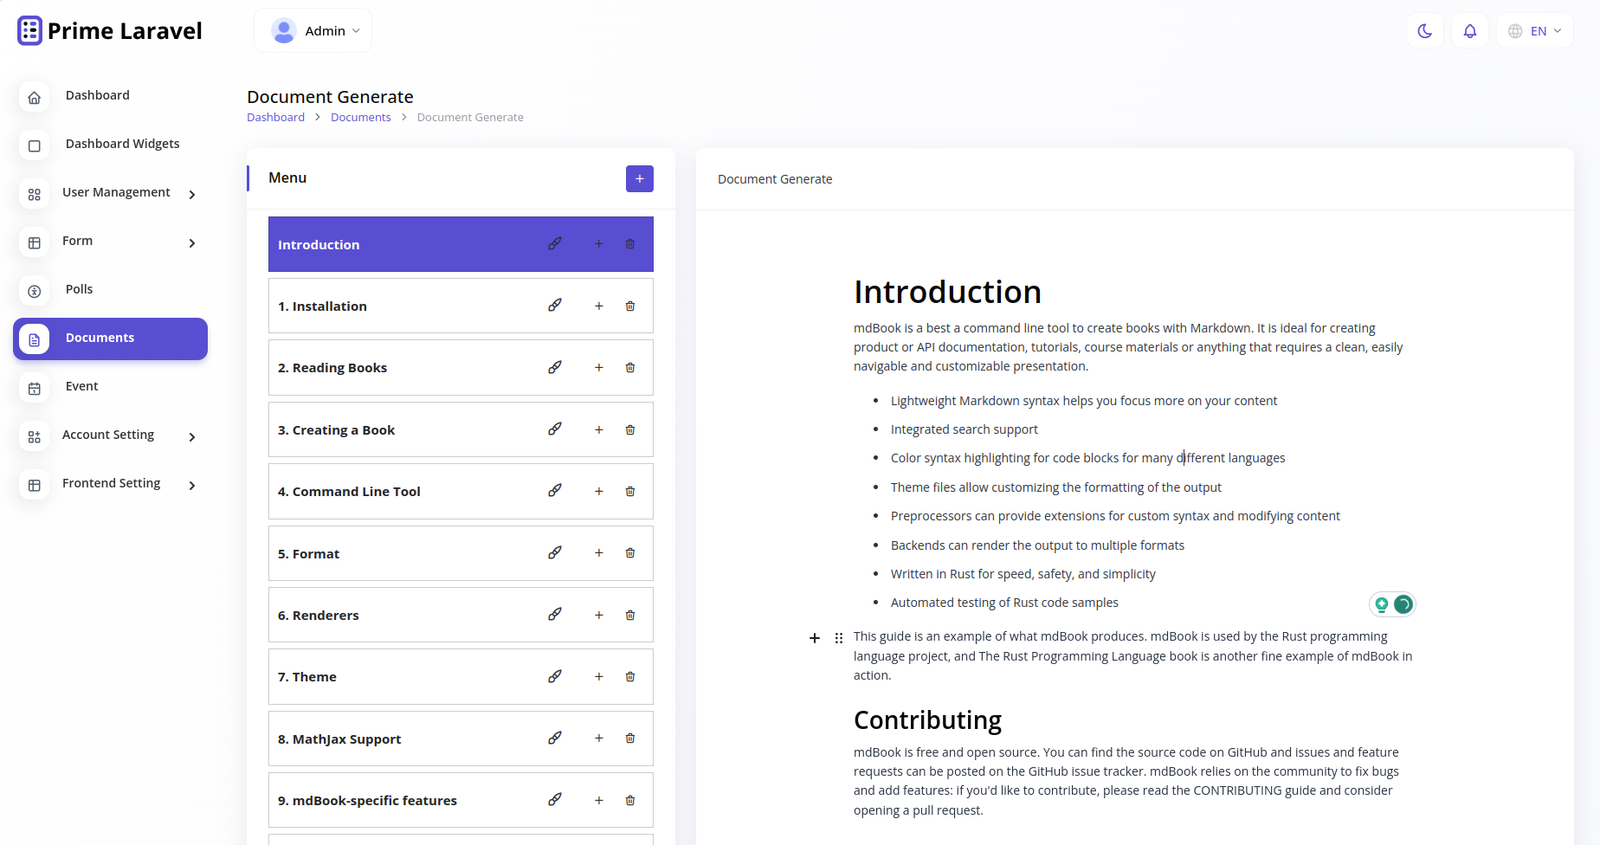The height and width of the screenshot is (845, 1600).
Task: Open the EN language dropdown
Action: 1534,31
